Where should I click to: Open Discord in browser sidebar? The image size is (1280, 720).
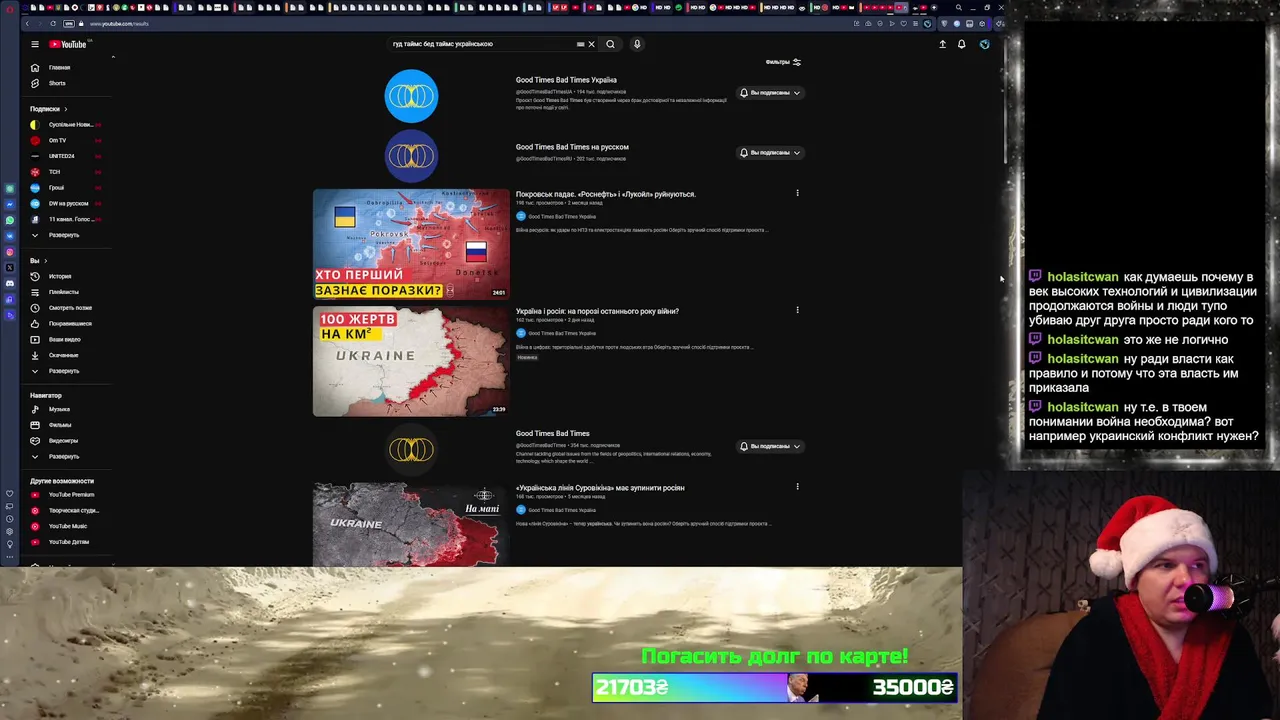coord(10,283)
